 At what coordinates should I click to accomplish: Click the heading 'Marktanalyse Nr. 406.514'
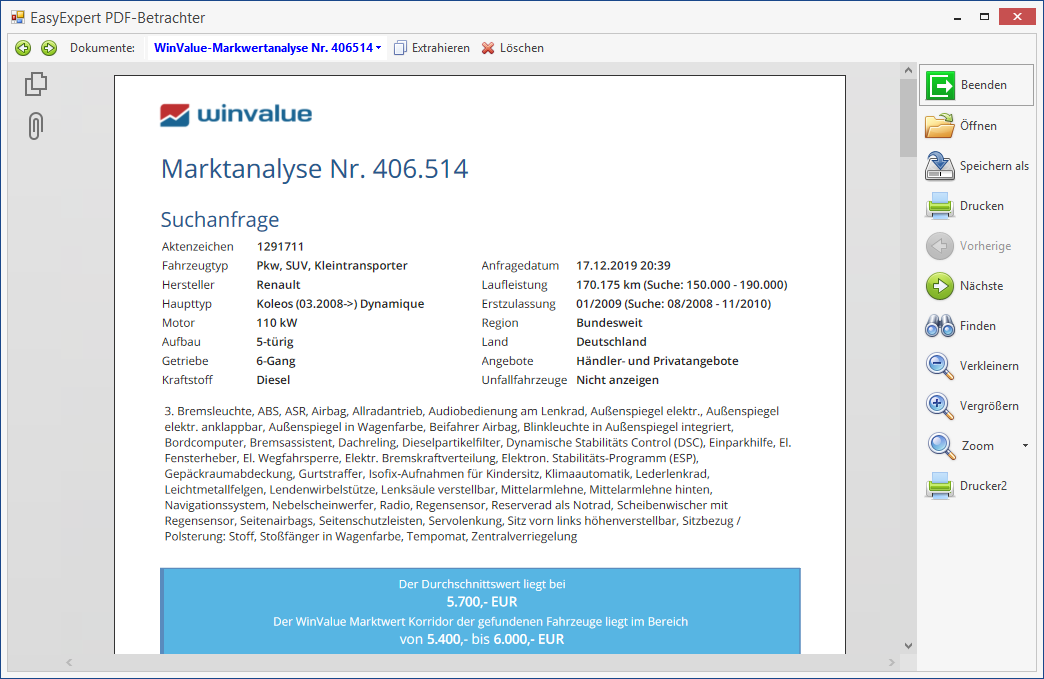(314, 169)
